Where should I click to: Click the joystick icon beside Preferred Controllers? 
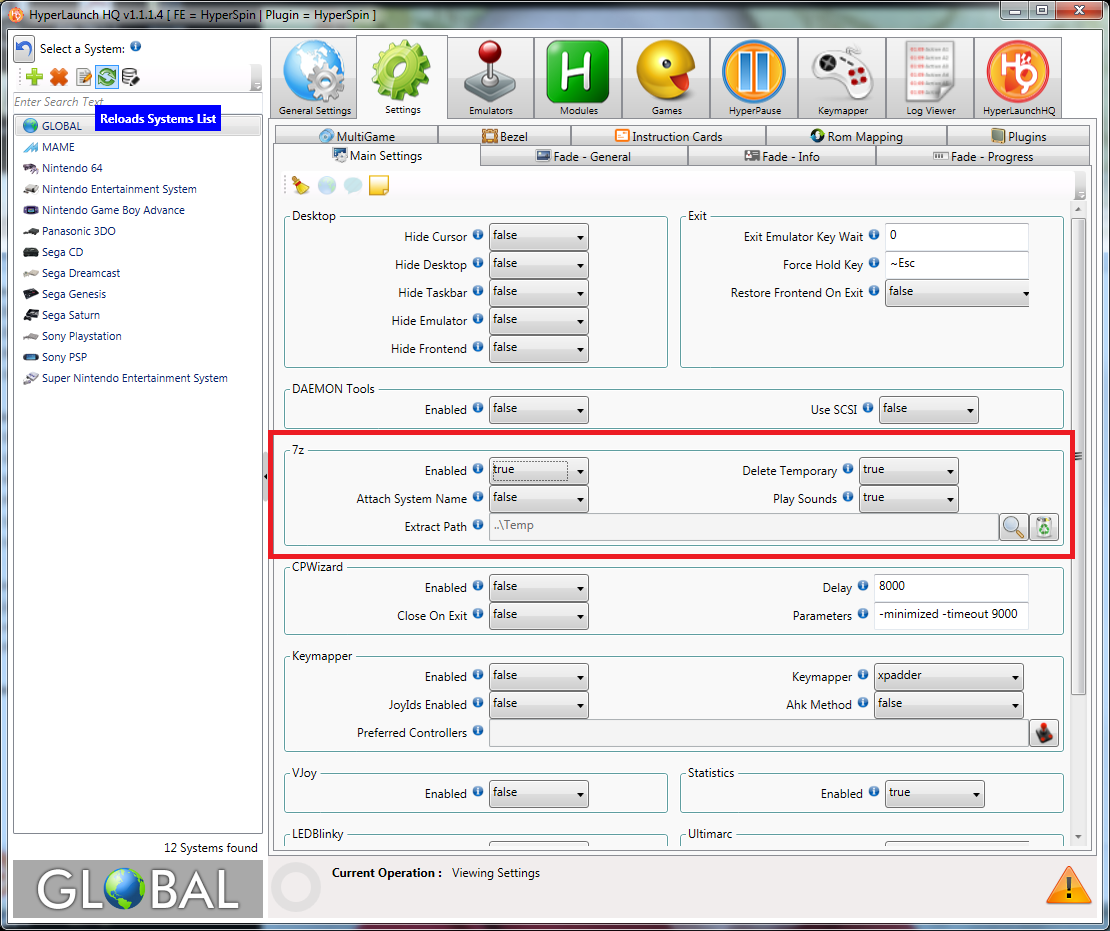[1043, 733]
